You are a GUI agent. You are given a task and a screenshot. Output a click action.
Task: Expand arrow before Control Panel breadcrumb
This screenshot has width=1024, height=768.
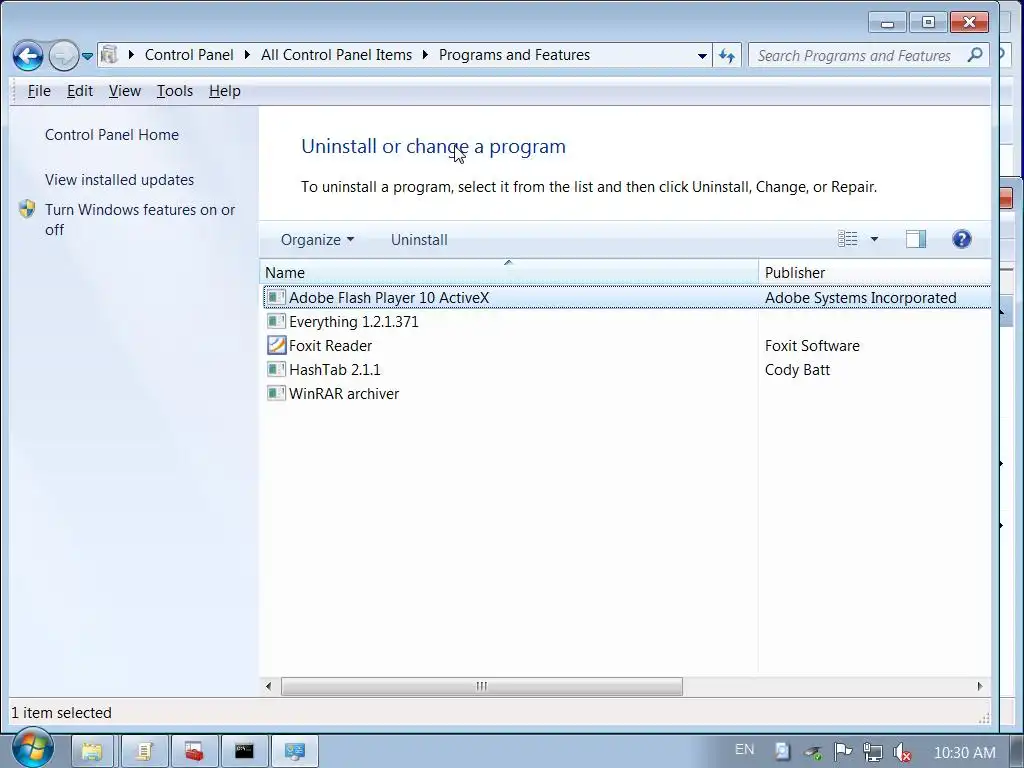131,55
